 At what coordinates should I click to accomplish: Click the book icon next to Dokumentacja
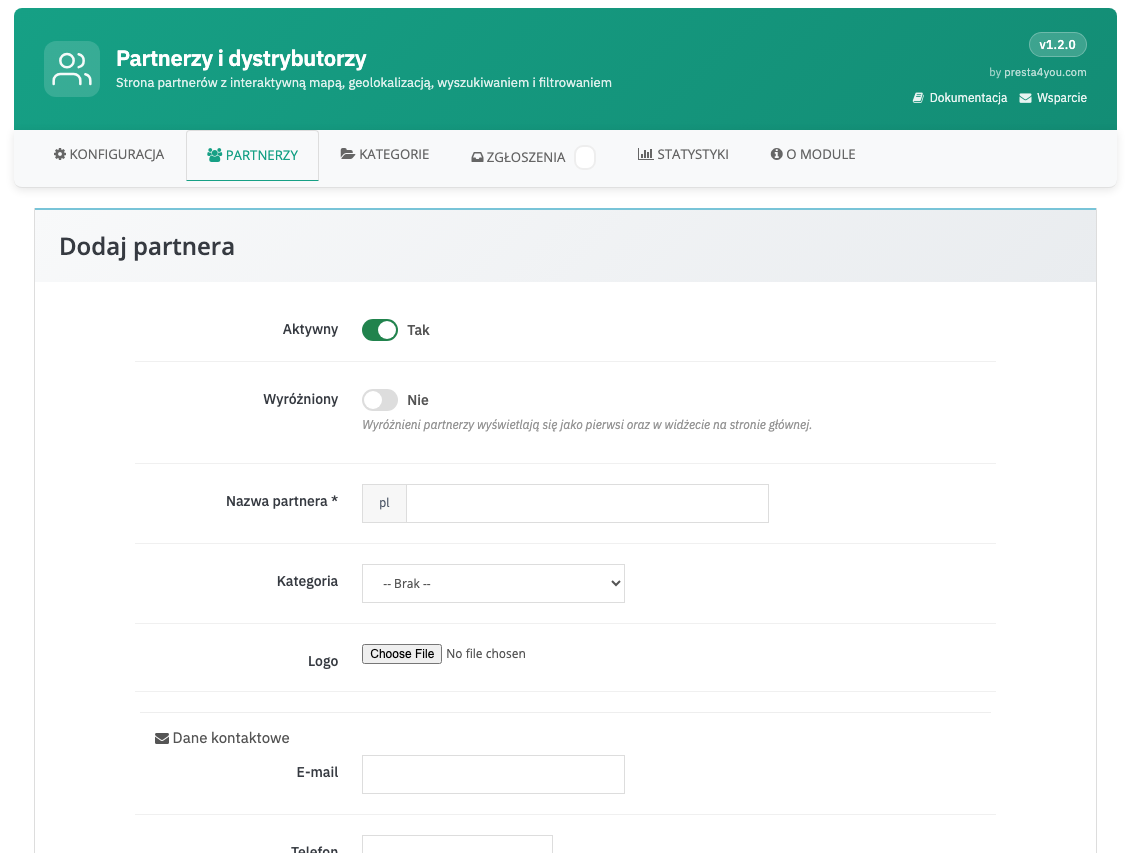tap(918, 98)
